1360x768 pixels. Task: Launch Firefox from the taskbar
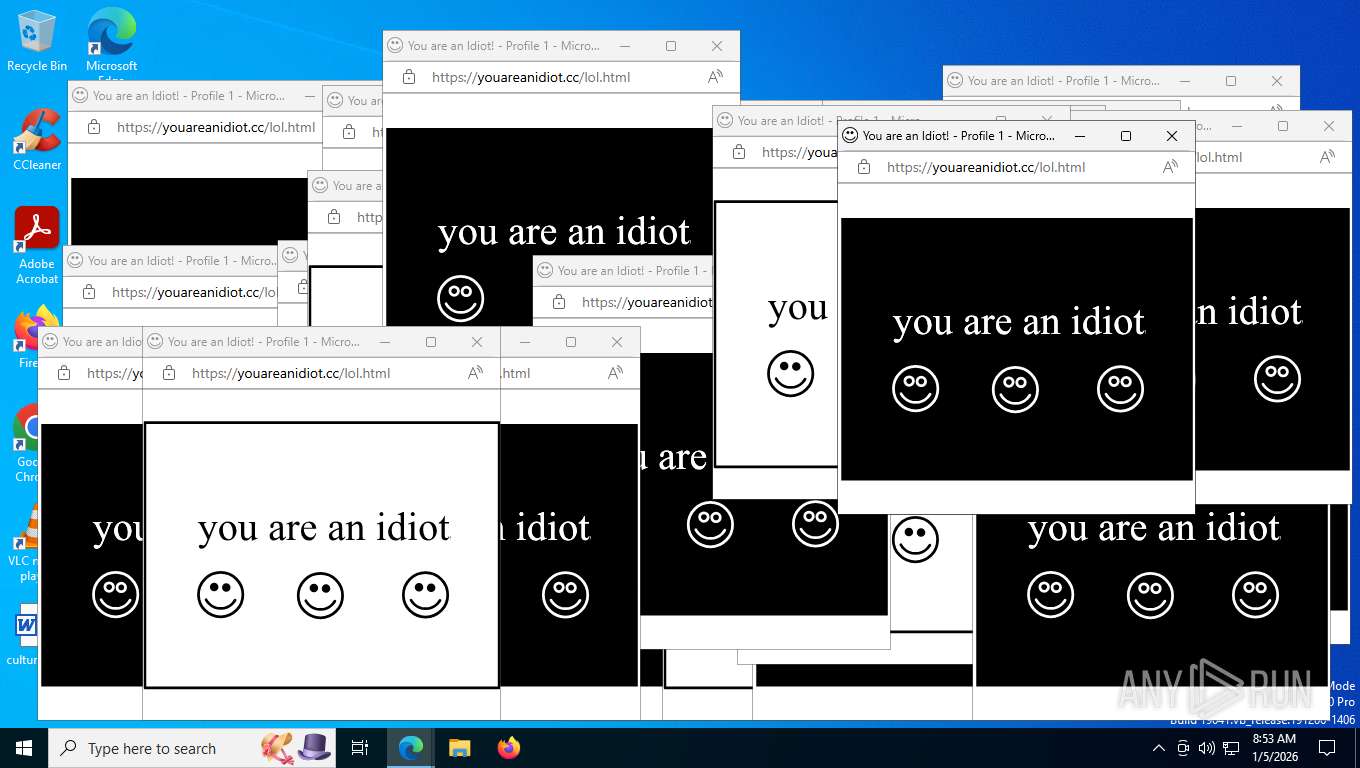pos(509,748)
